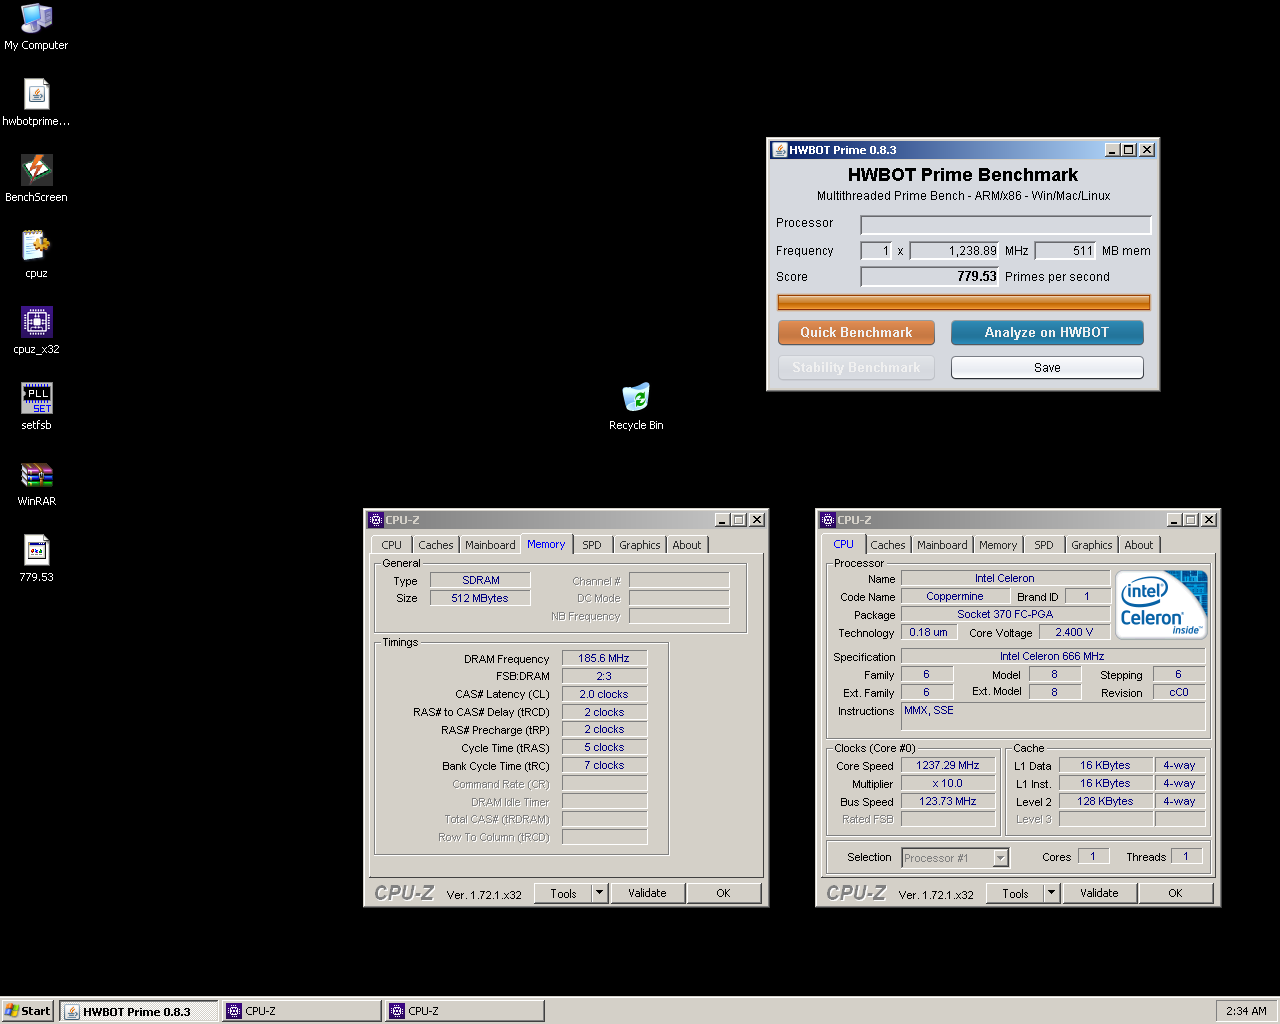Image resolution: width=1280 pixels, height=1024 pixels.
Task: Click the Code Name value Coppermine
Action: click(955, 596)
